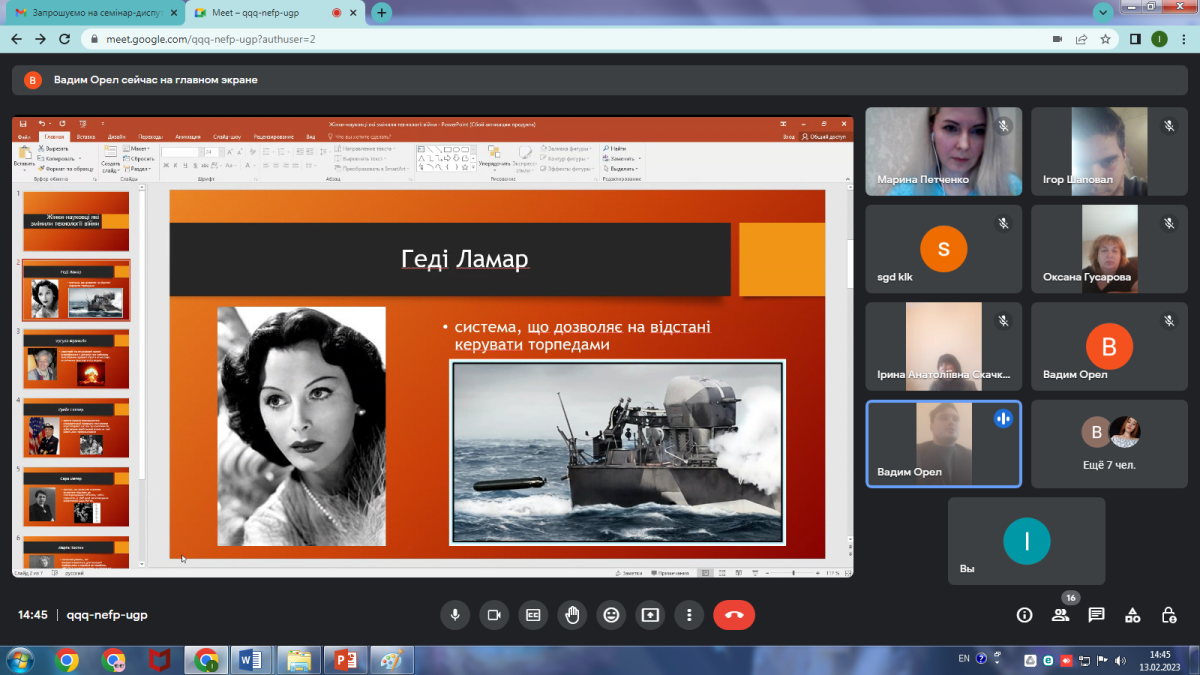Open a new Chrome tab
The width and height of the screenshot is (1200, 675).
tap(382, 13)
